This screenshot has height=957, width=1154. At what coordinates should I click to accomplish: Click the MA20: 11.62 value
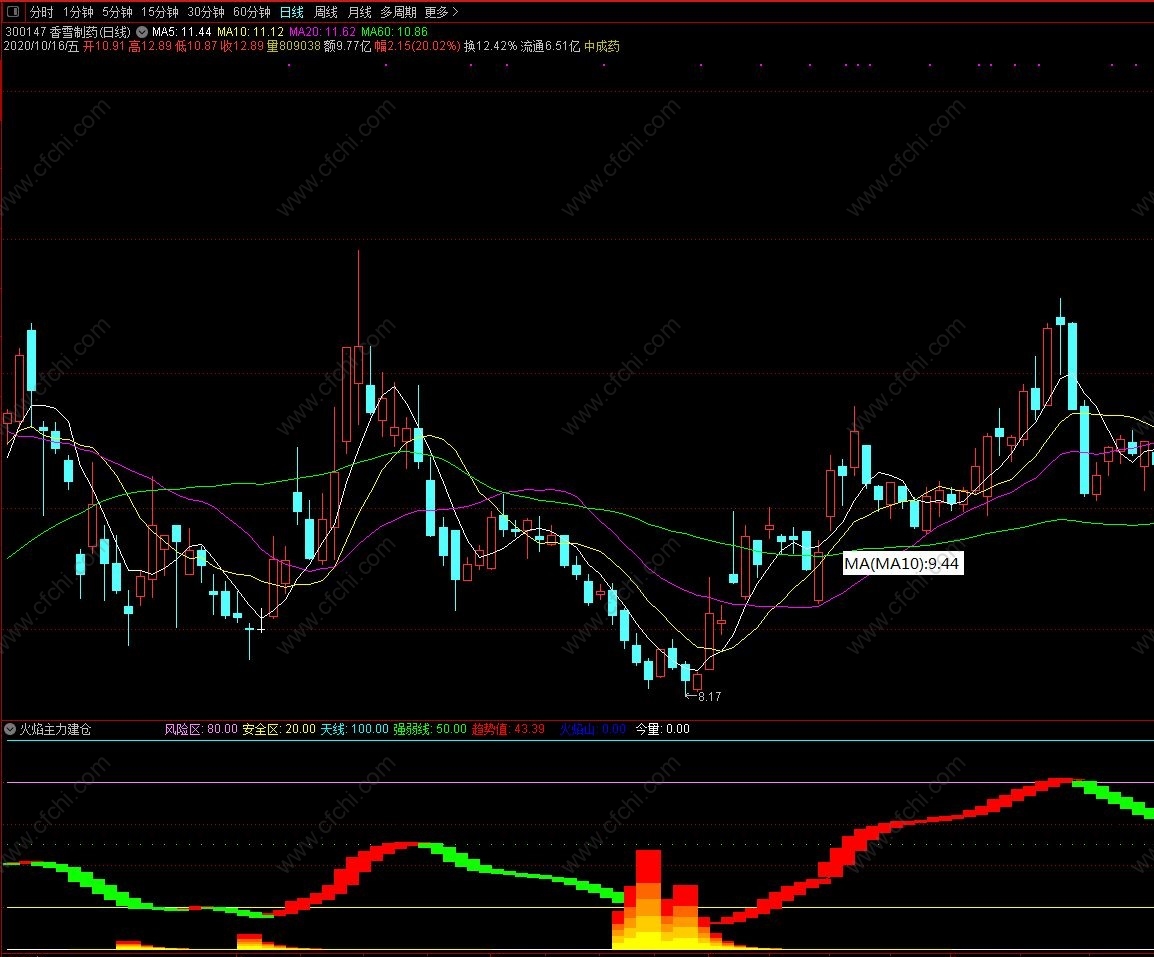(x=322, y=32)
